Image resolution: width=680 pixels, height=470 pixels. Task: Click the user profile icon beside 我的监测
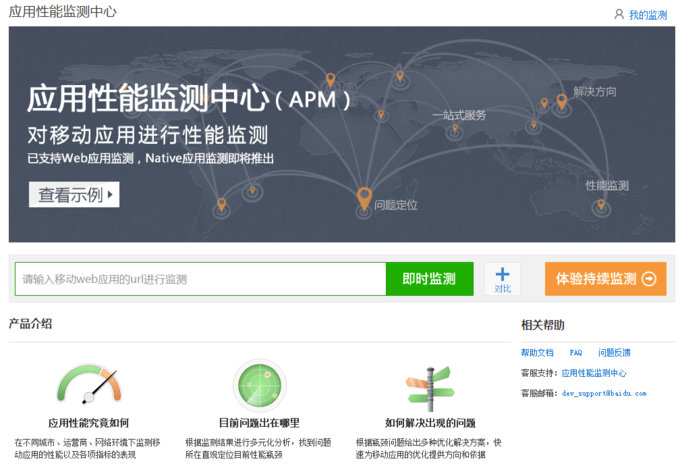coord(619,14)
